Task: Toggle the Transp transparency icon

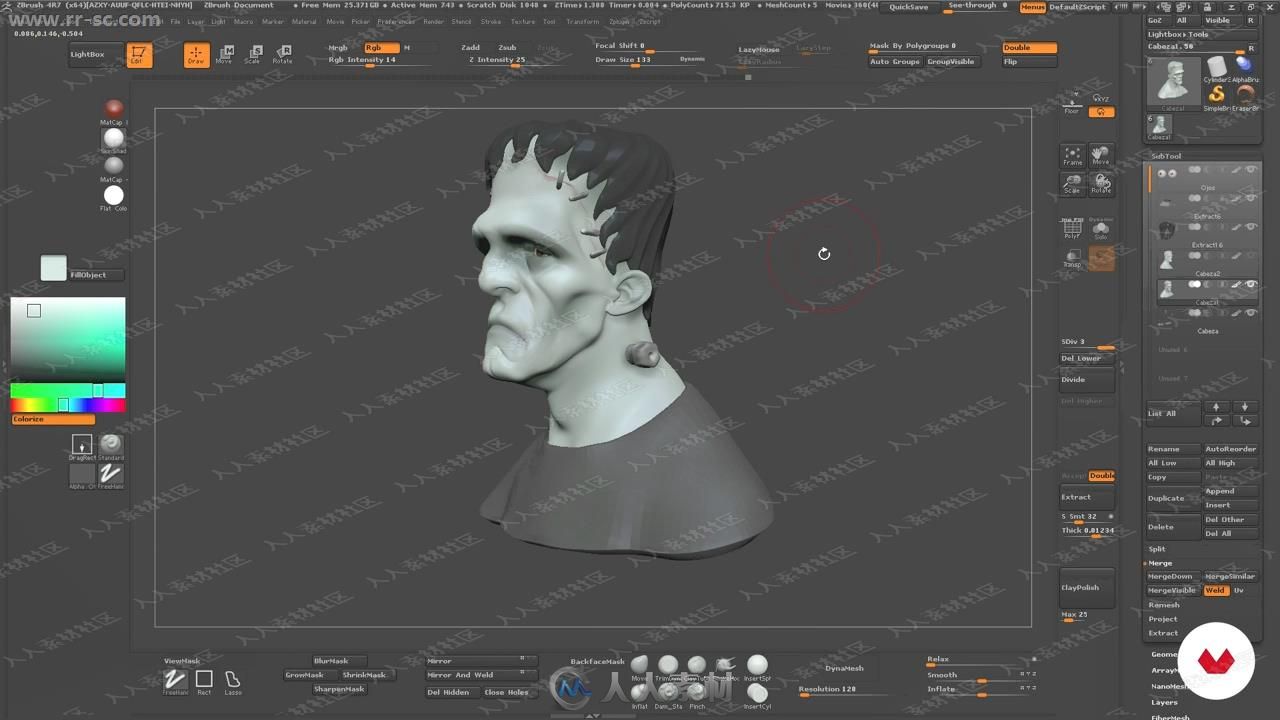Action: pos(1072,258)
